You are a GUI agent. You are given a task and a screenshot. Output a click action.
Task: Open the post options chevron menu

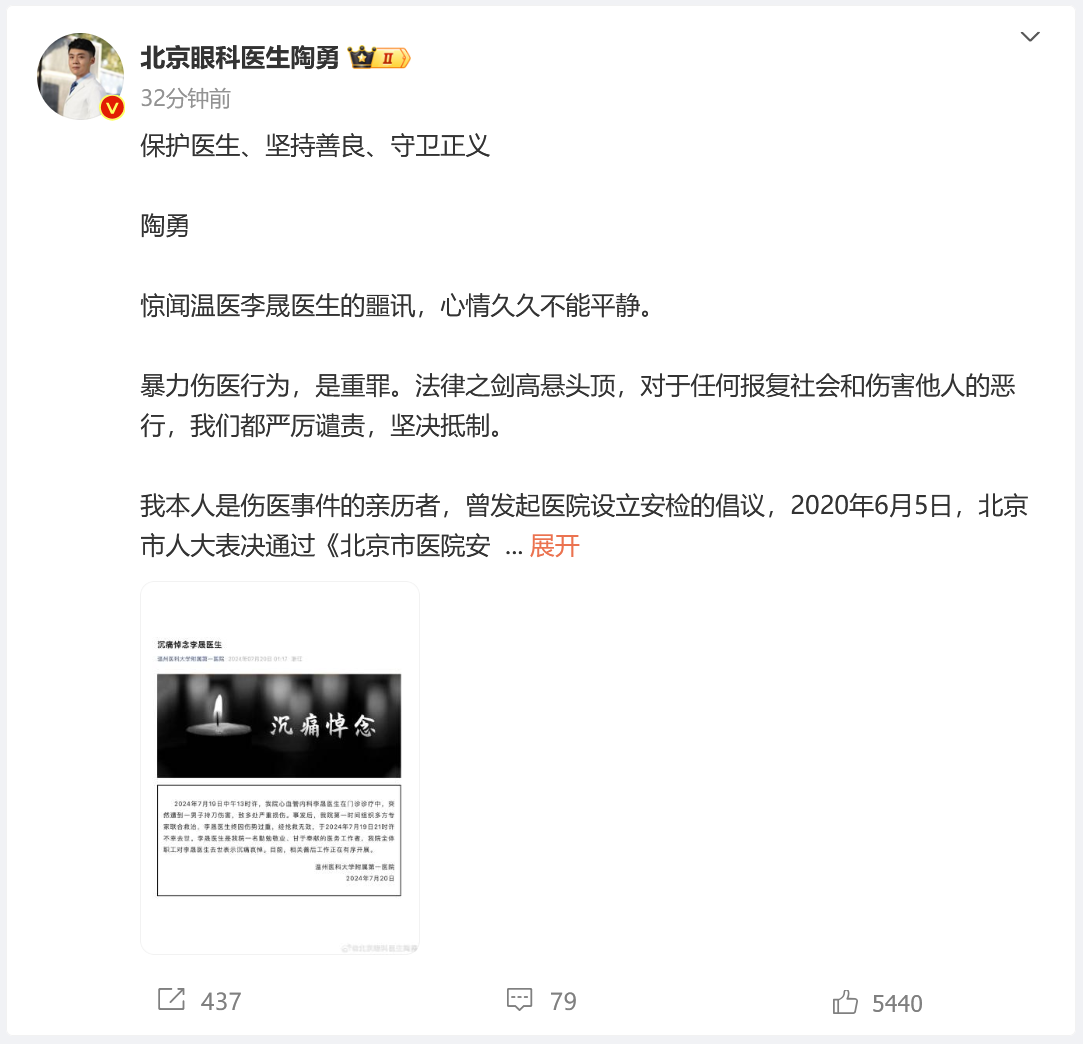click(x=1030, y=37)
